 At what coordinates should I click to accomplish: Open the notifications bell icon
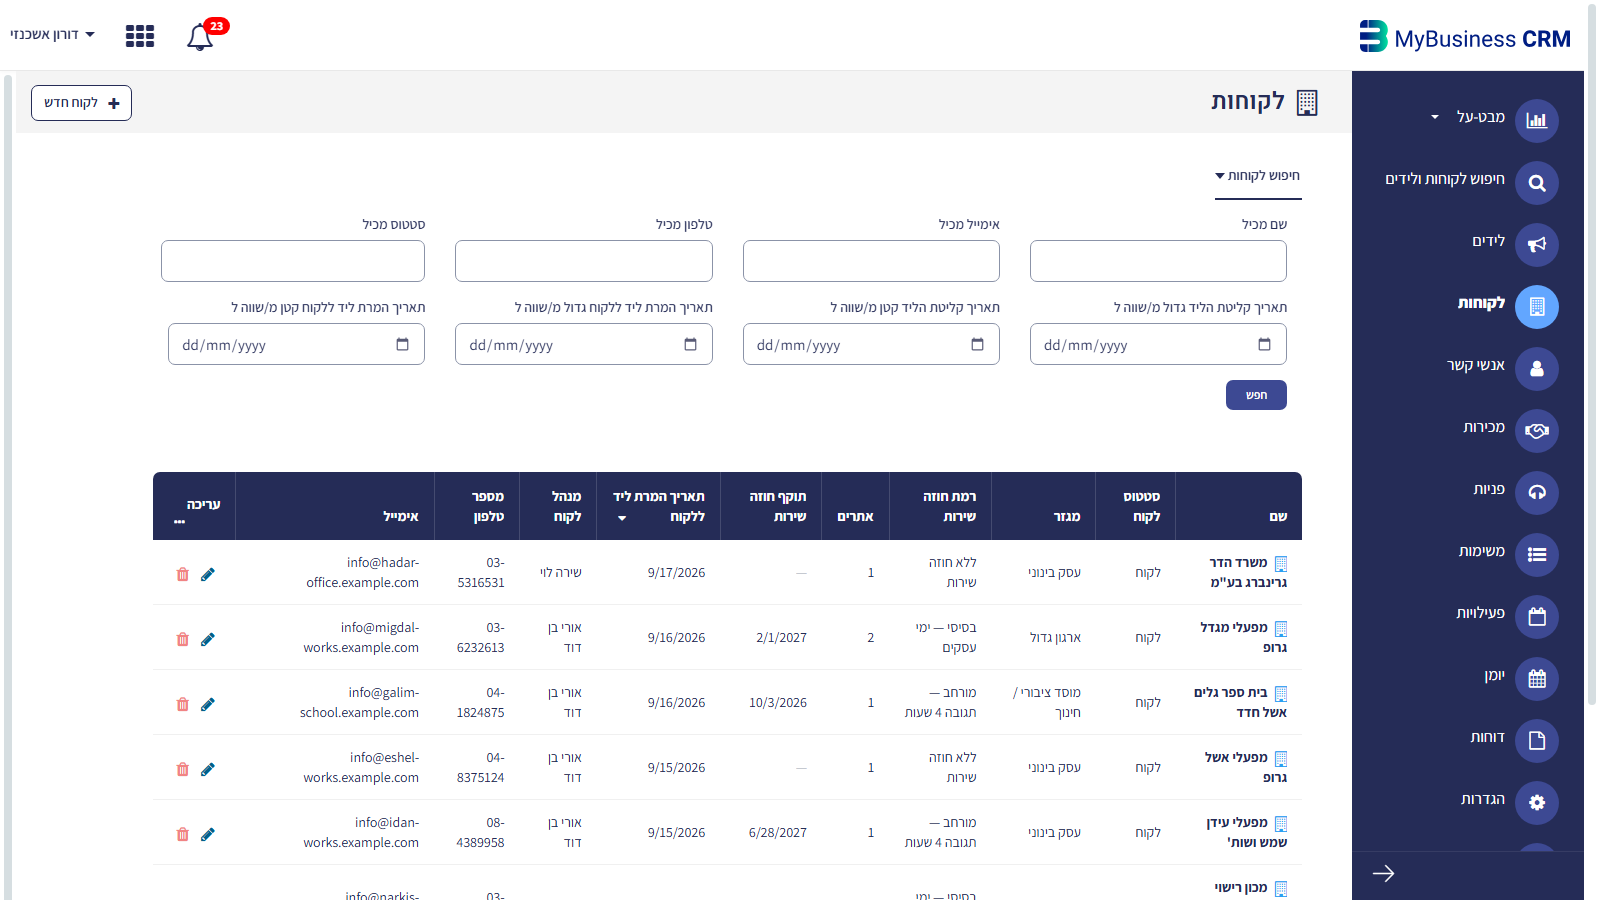point(200,37)
